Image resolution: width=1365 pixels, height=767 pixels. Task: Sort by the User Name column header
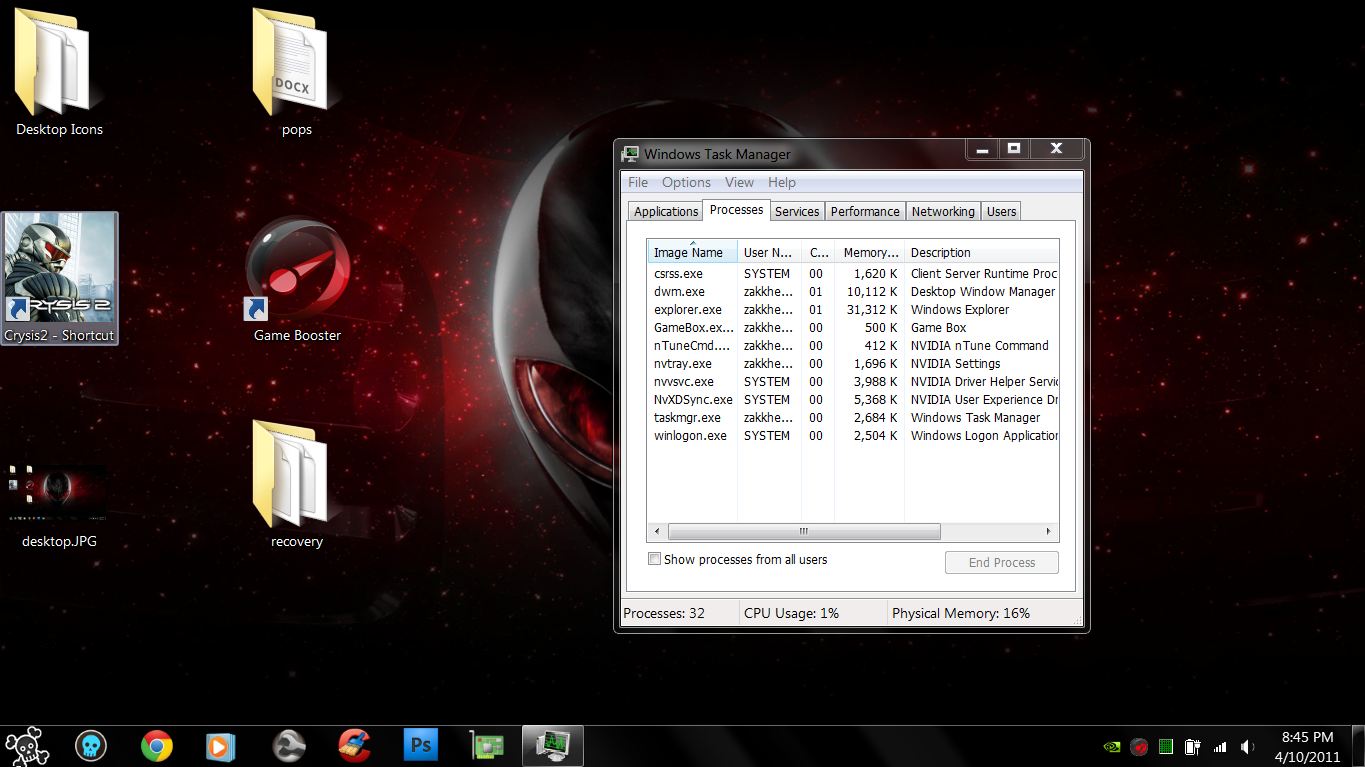[x=769, y=252]
